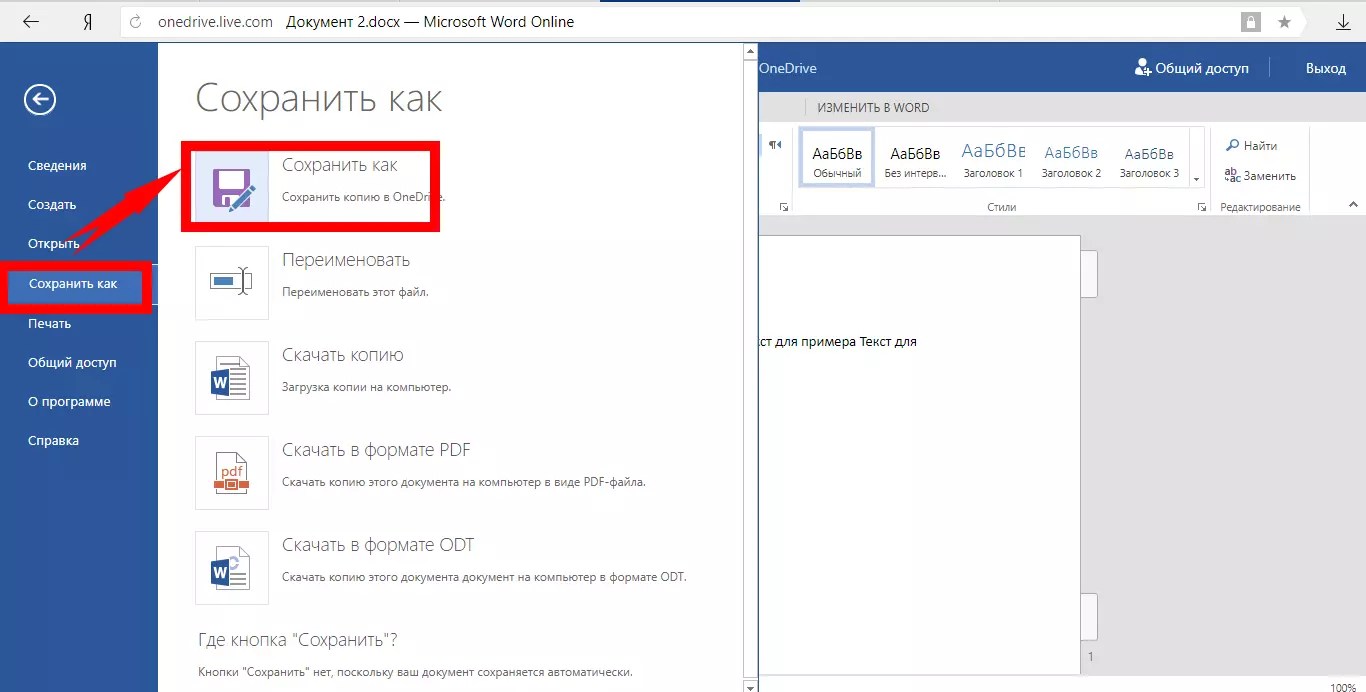Click the Найти search tool
Viewport: 1366px width, 692px height.
click(1252, 146)
